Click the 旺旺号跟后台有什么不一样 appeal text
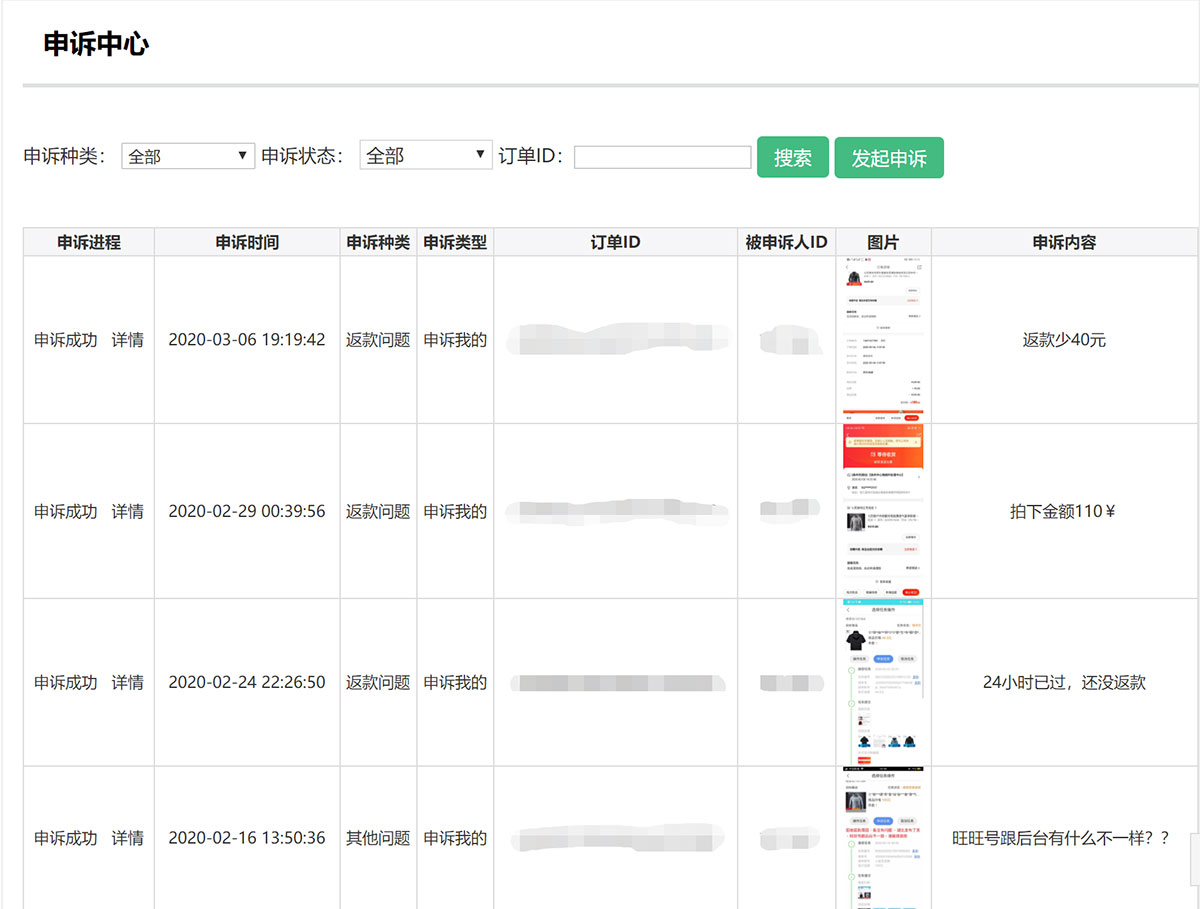The image size is (1200, 909). click(x=1063, y=838)
